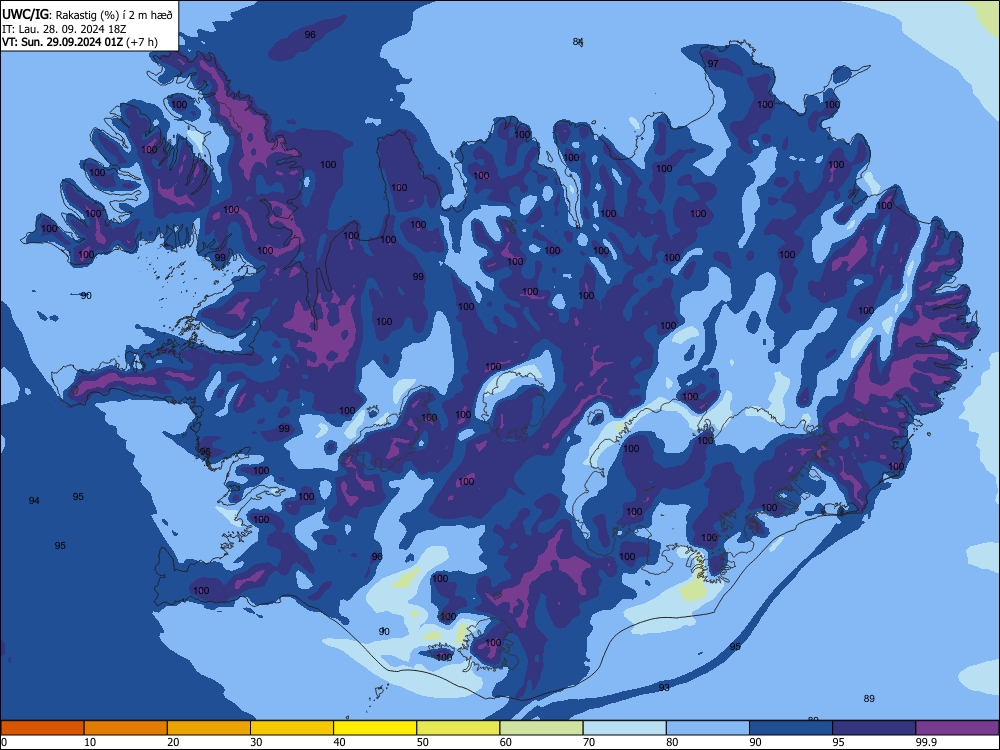Click the '93' humidity value on the map

tap(664, 688)
